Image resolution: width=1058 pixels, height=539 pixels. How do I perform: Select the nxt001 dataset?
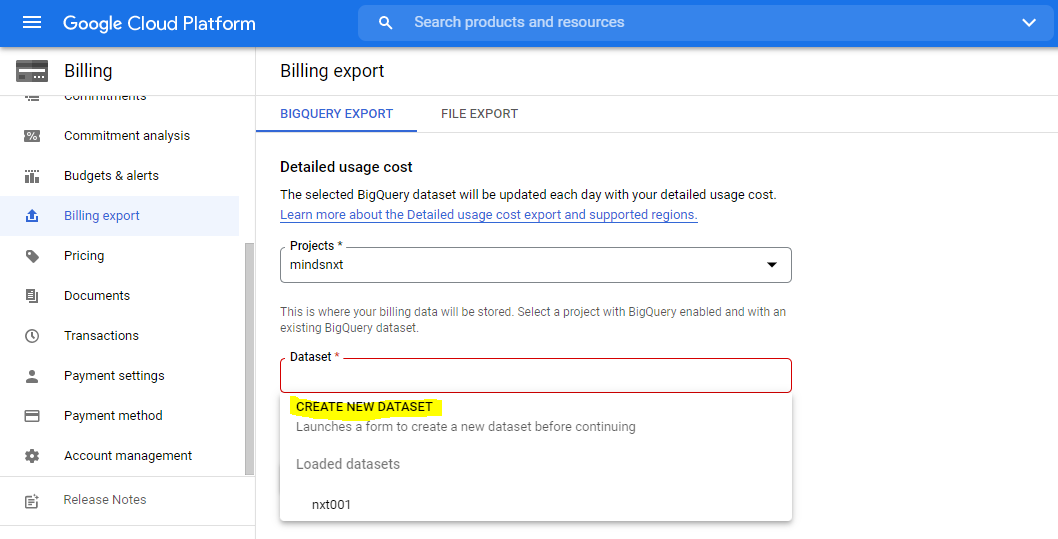(x=331, y=505)
